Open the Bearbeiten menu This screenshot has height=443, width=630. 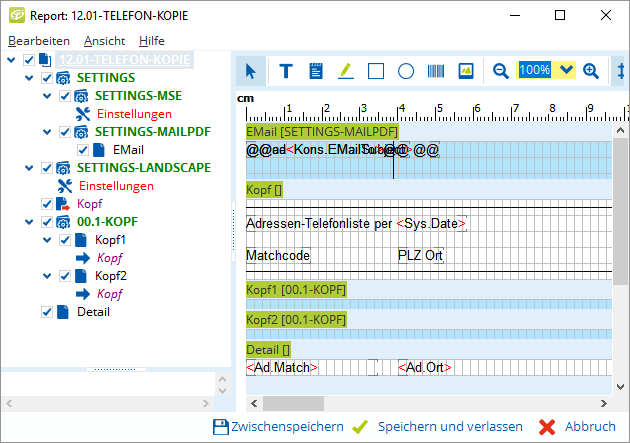coord(39,41)
